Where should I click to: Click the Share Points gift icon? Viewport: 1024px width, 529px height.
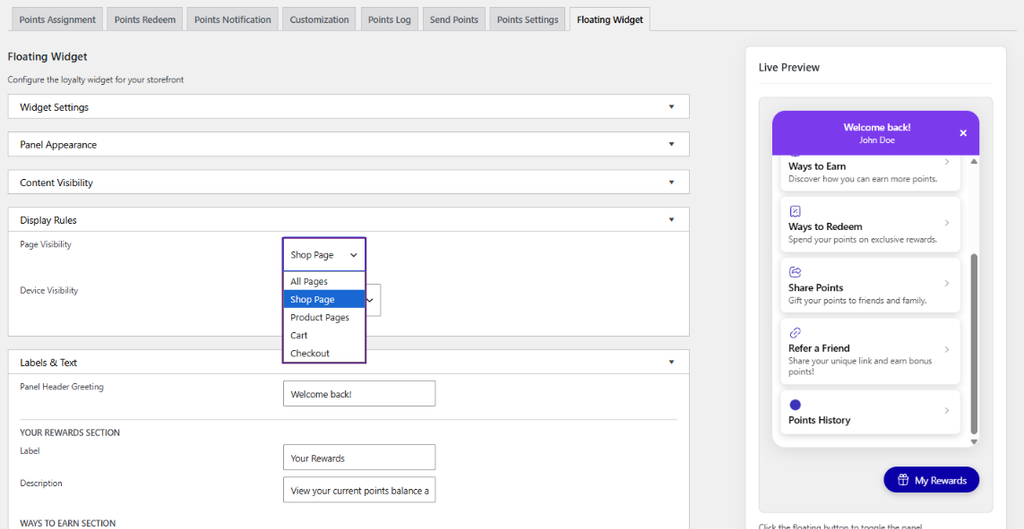(795, 272)
